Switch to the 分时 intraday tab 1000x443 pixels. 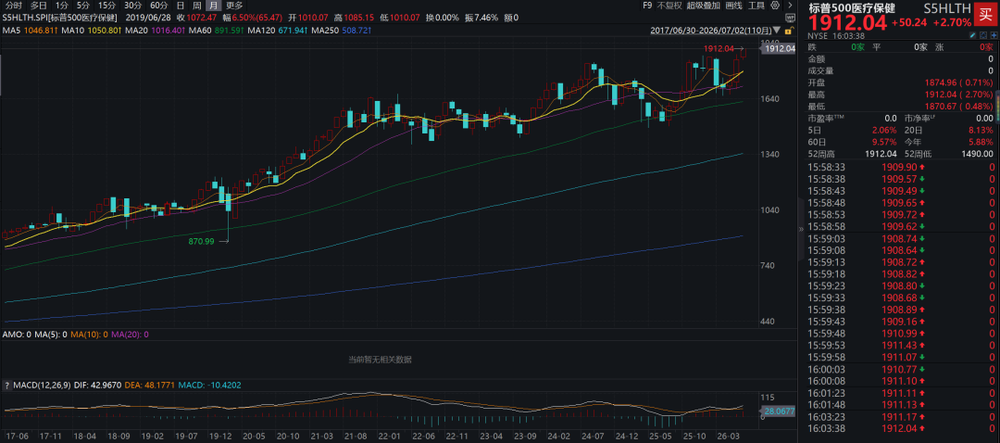(x=13, y=5)
